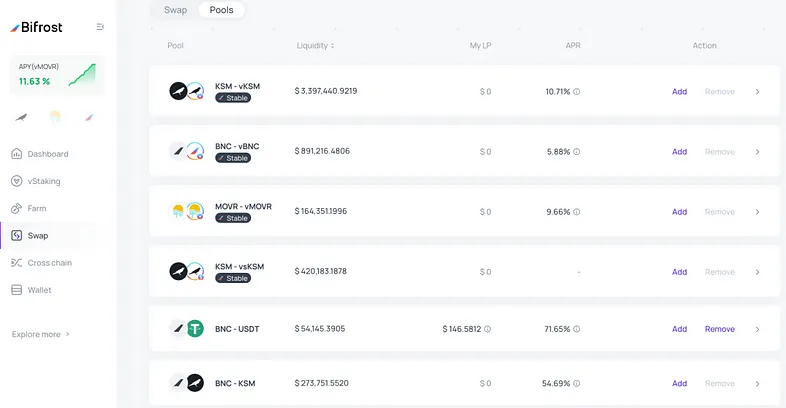Expand BNC - KSM pool details chevron

tap(757, 383)
